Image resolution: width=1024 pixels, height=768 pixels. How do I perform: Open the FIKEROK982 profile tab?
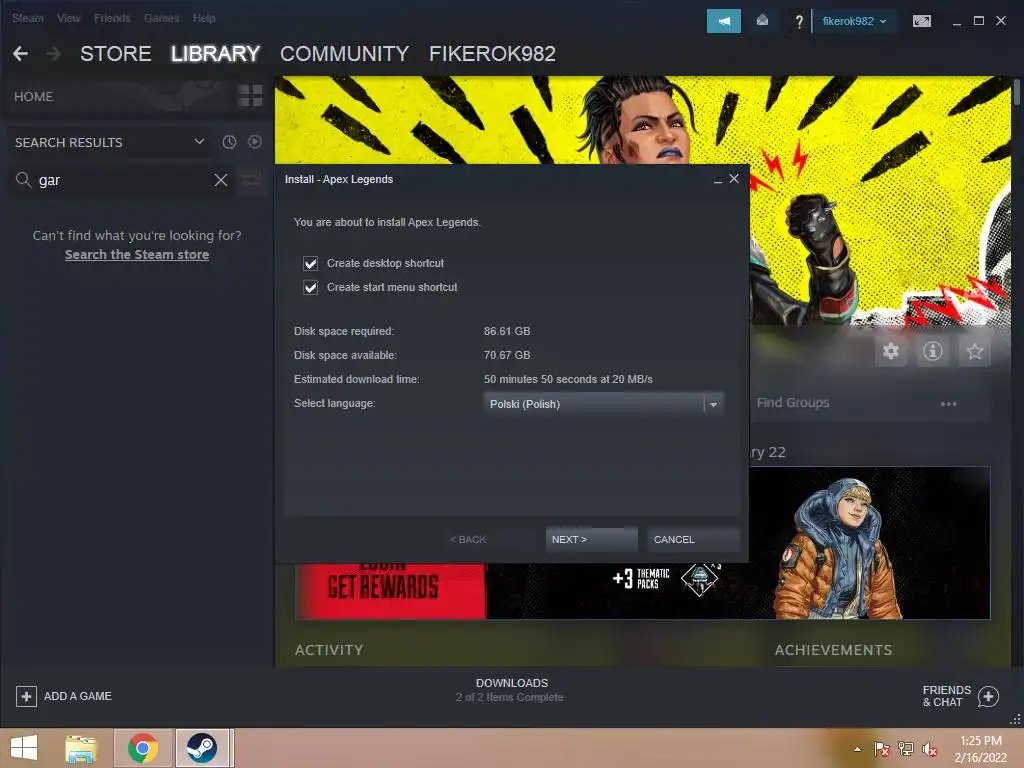pyautogui.click(x=492, y=54)
